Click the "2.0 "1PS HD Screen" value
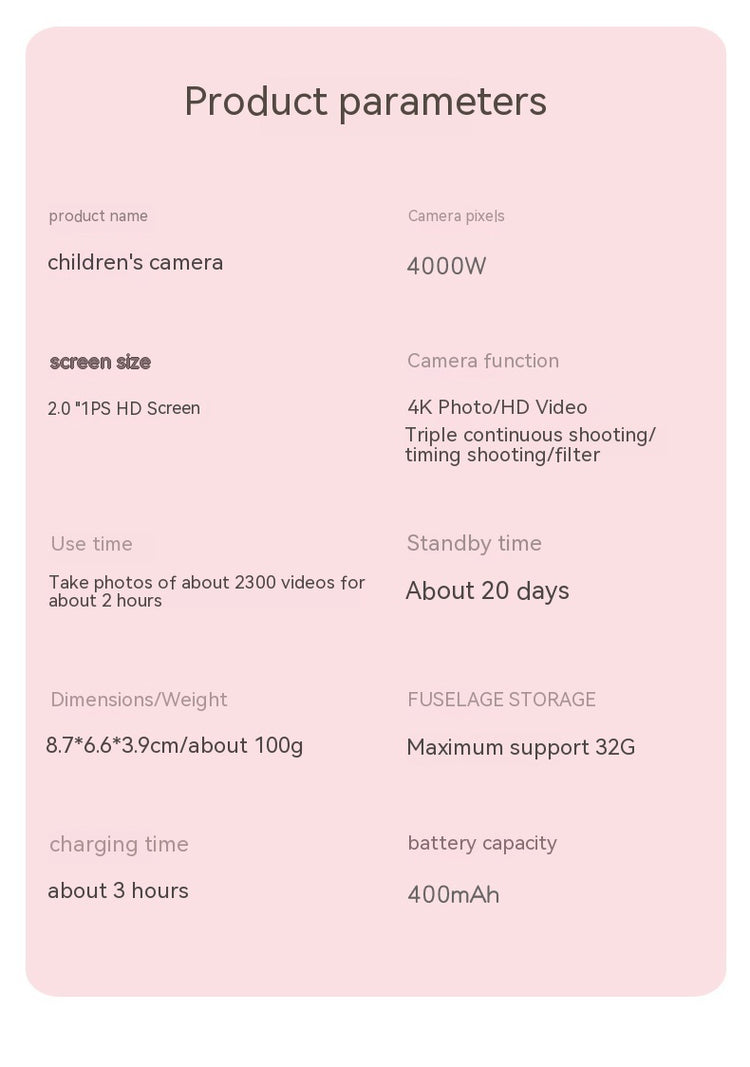The width and height of the screenshot is (750, 1067). coord(124,408)
